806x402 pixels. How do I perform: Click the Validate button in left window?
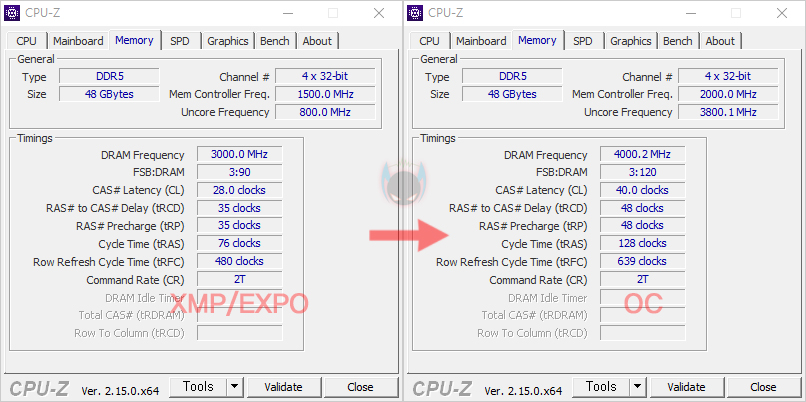(283, 387)
